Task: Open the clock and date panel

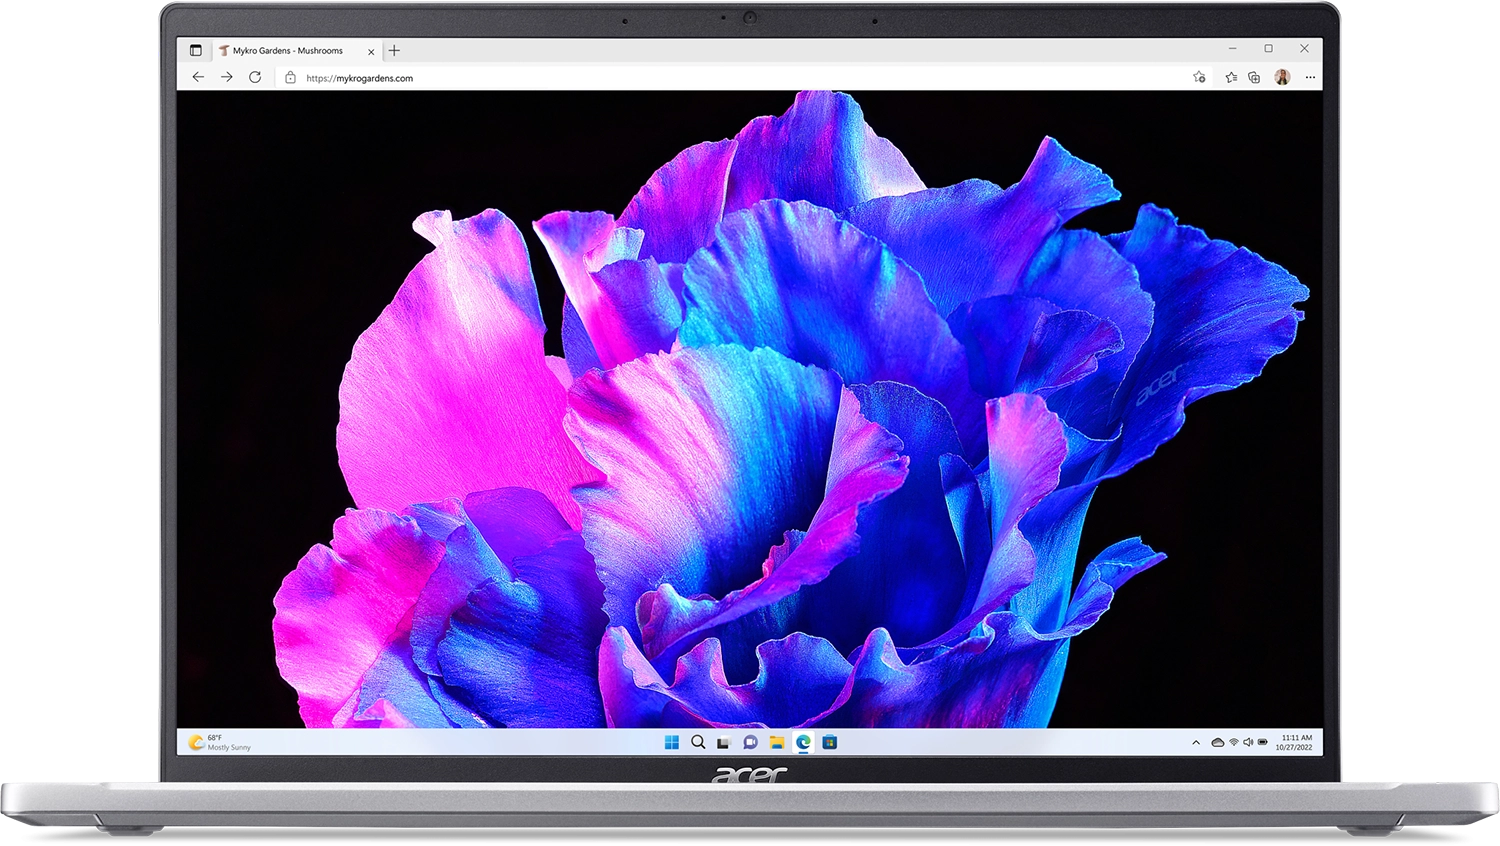Action: (1295, 742)
